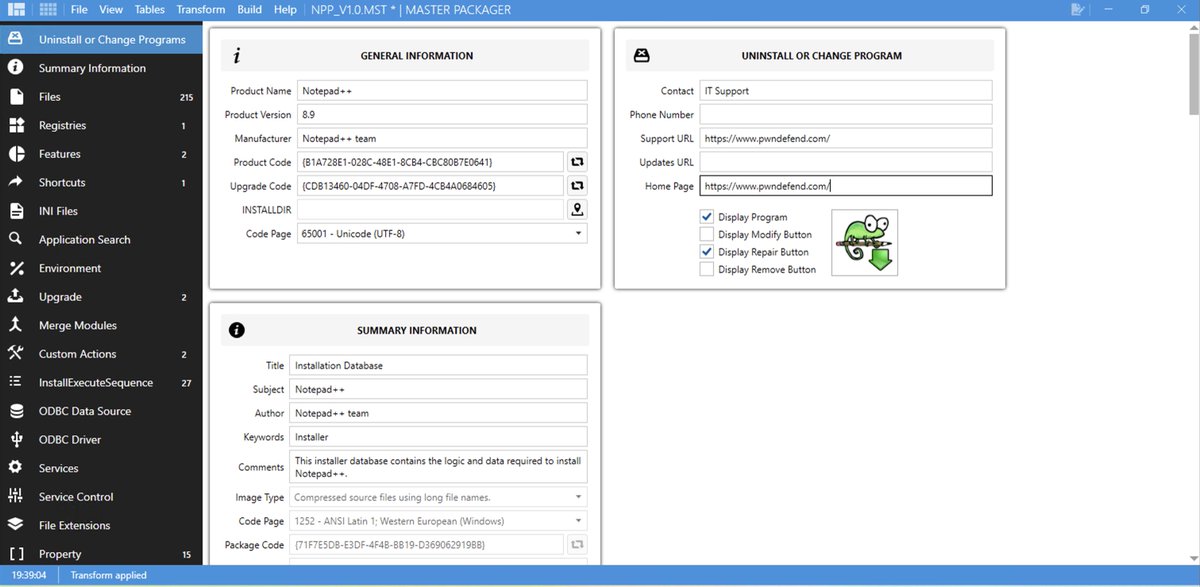Viewport: 1200px width, 587px height.
Task: Uncheck the Display Program checkbox
Action: point(707,217)
